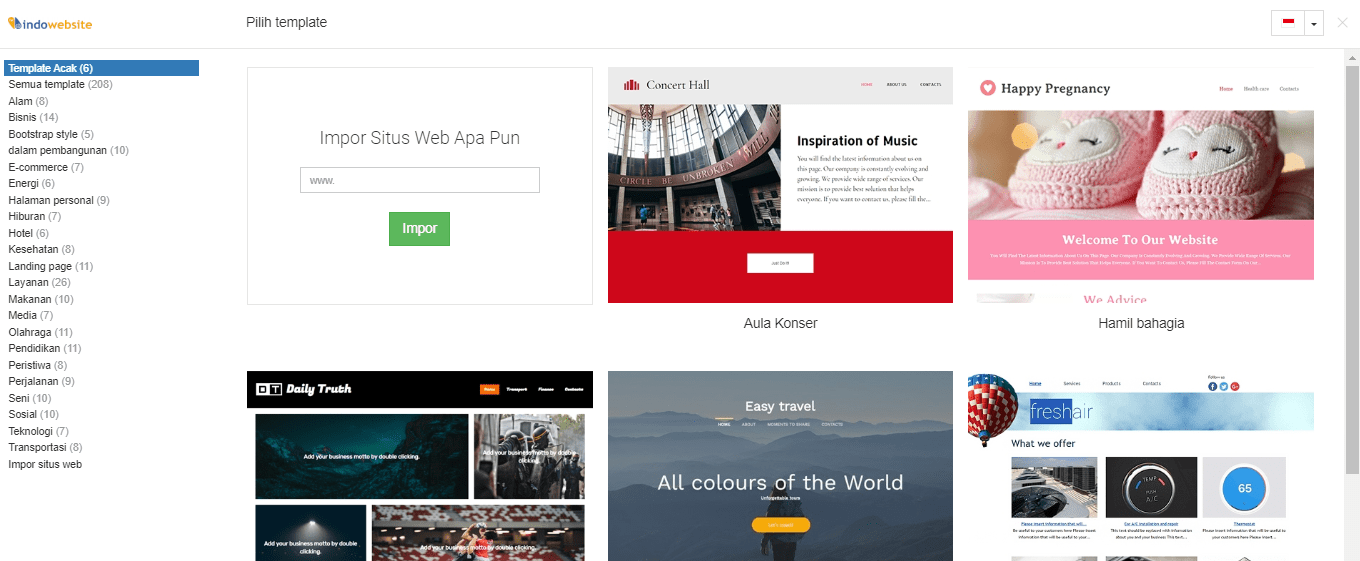Click the Impor situs web link
The height and width of the screenshot is (561, 1360).
click(45, 464)
